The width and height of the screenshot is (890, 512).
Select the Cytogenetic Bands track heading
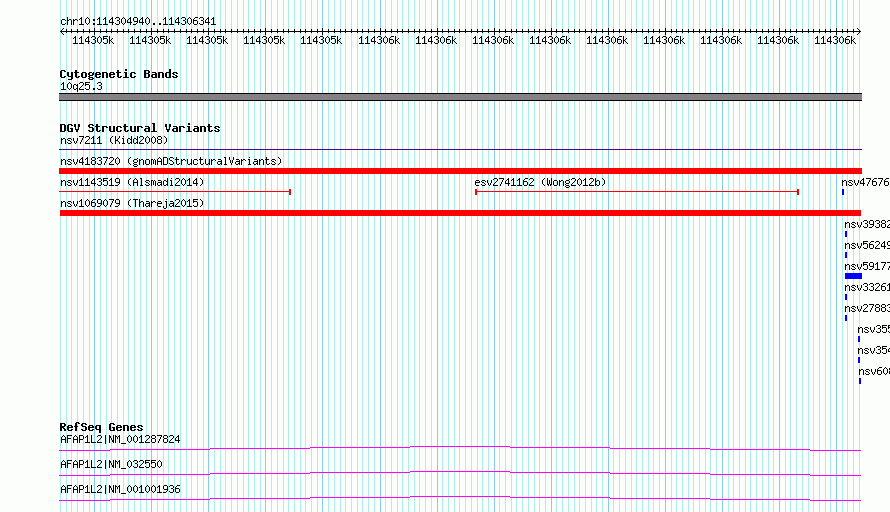119,74
